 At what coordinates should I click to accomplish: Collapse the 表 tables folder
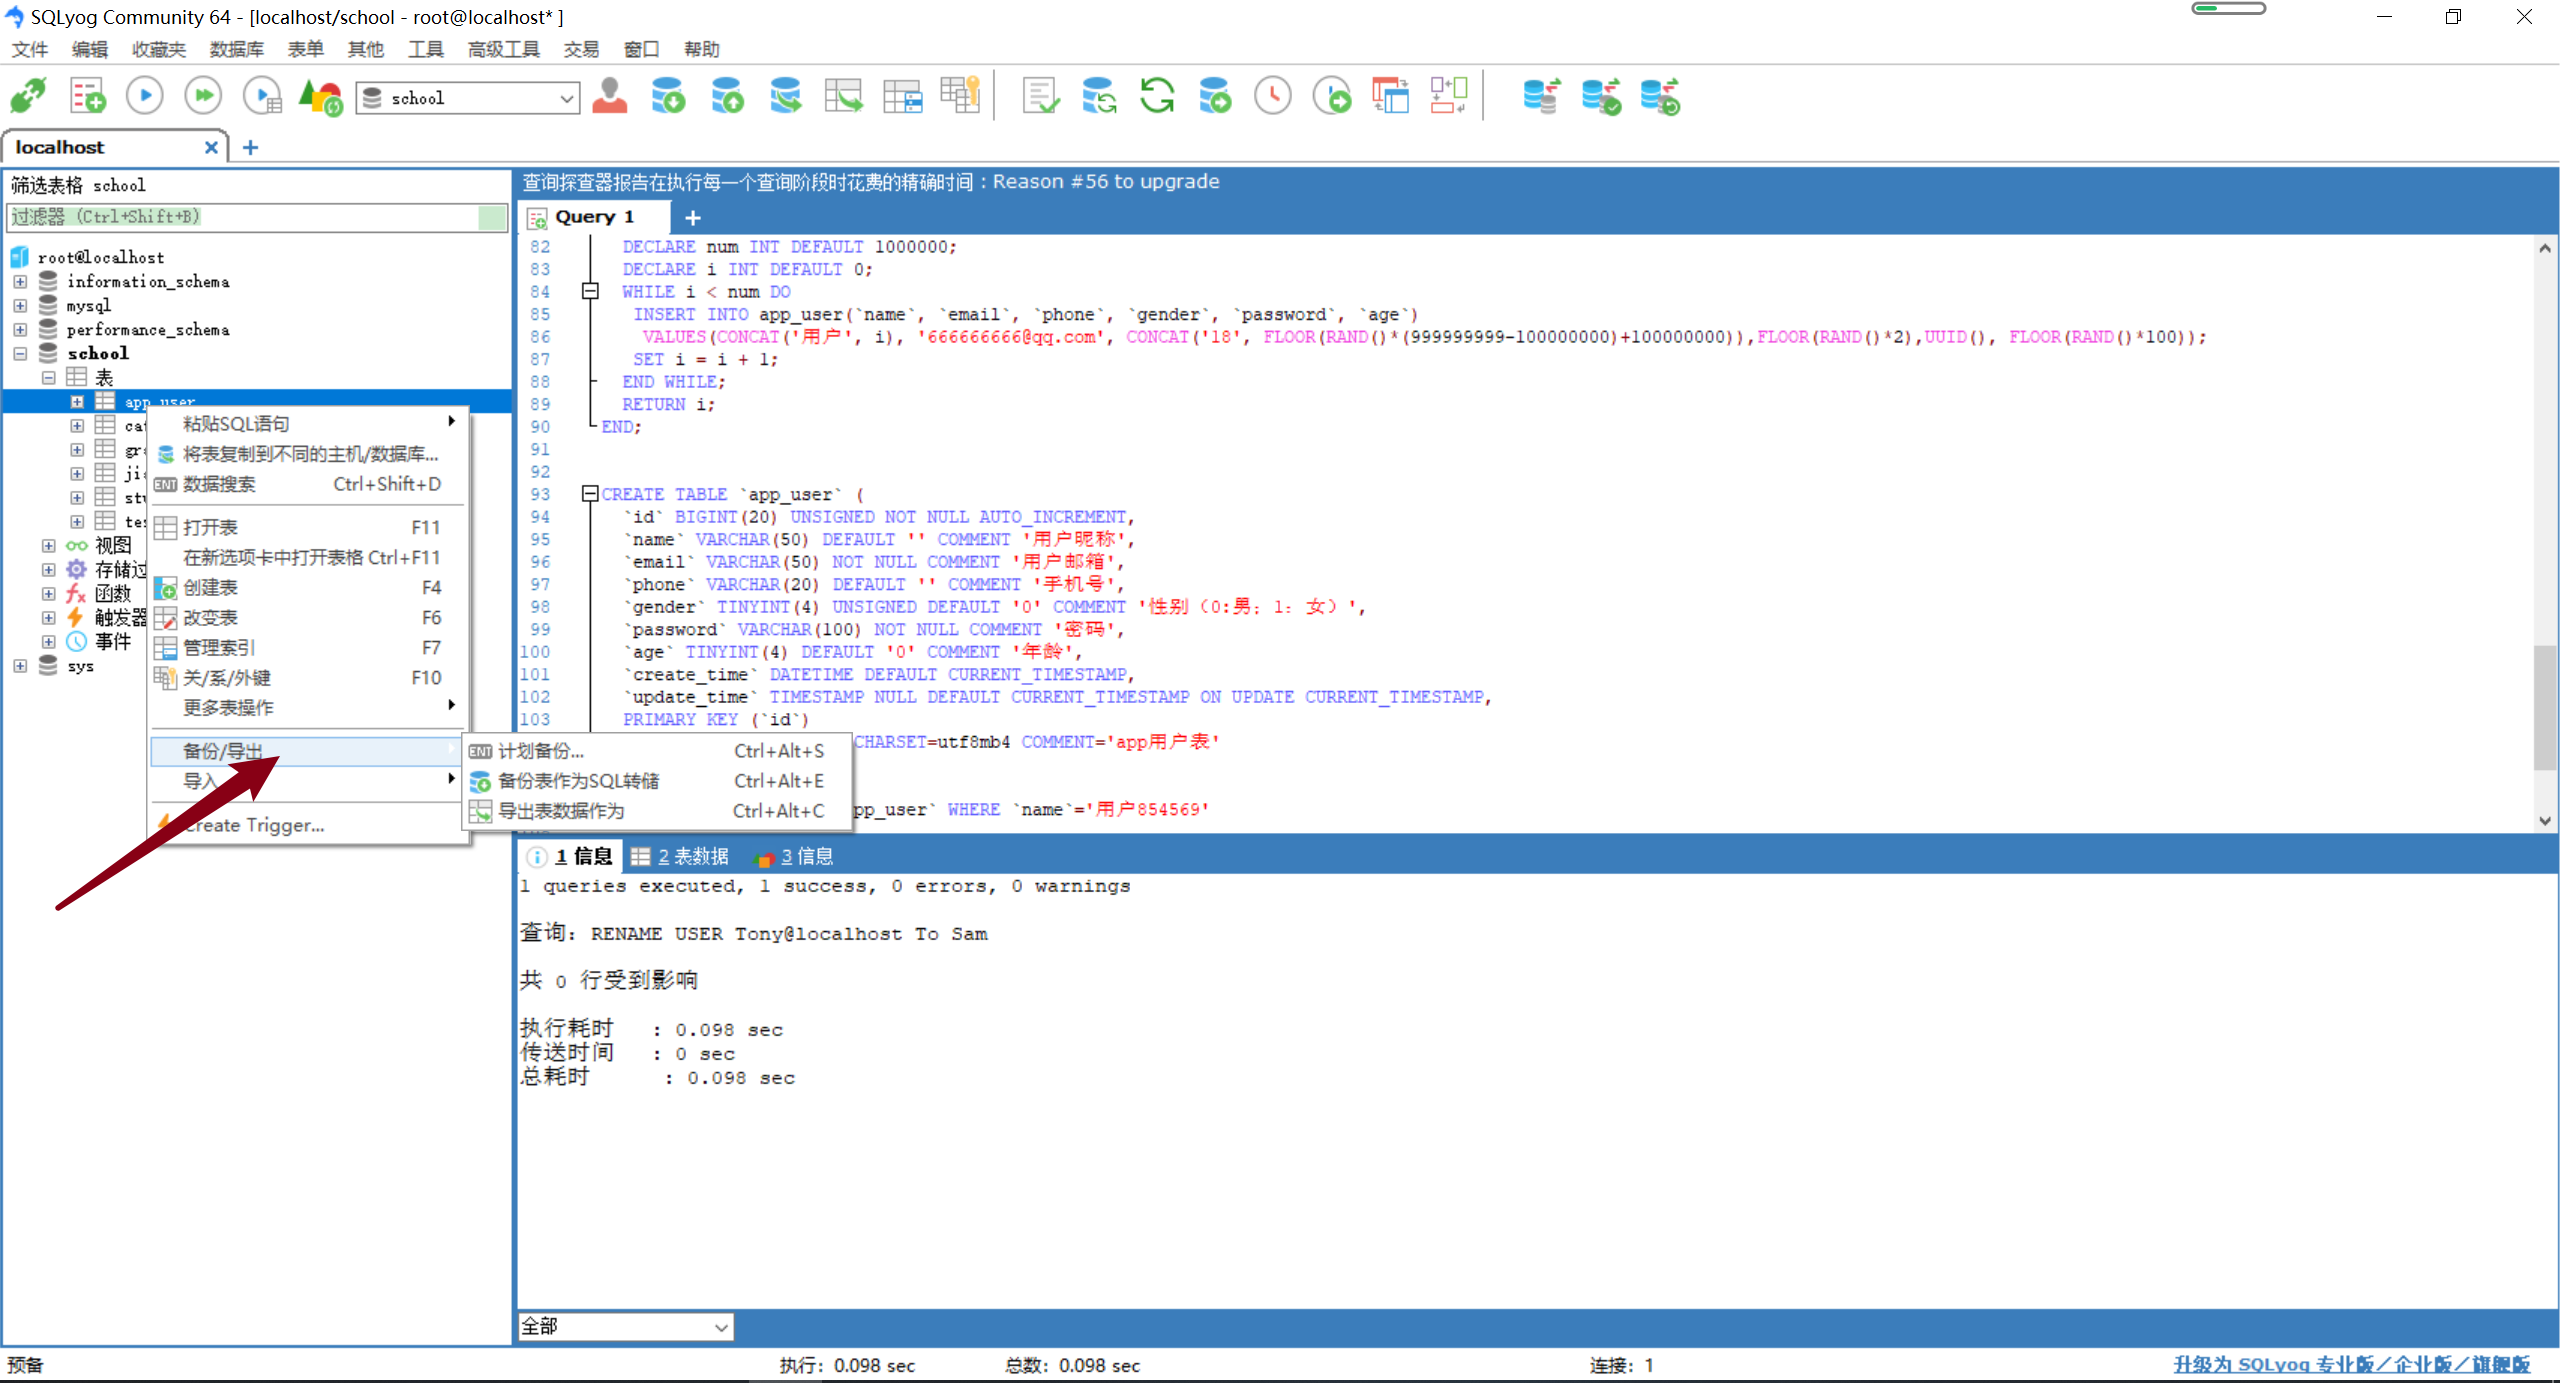click(x=48, y=378)
